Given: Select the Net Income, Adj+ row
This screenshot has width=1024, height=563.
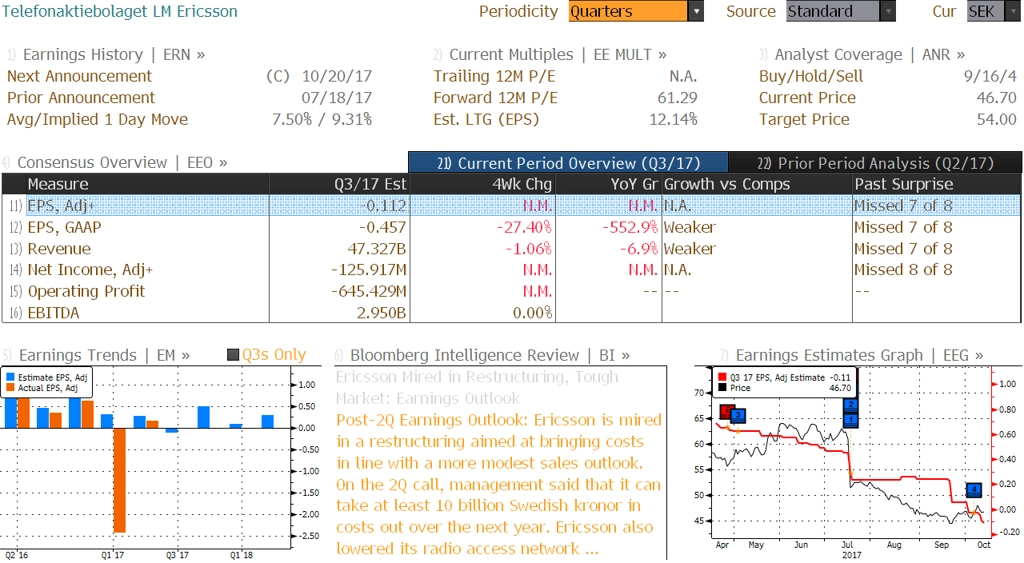Looking at the screenshot, I should click(x=511, y=270).
